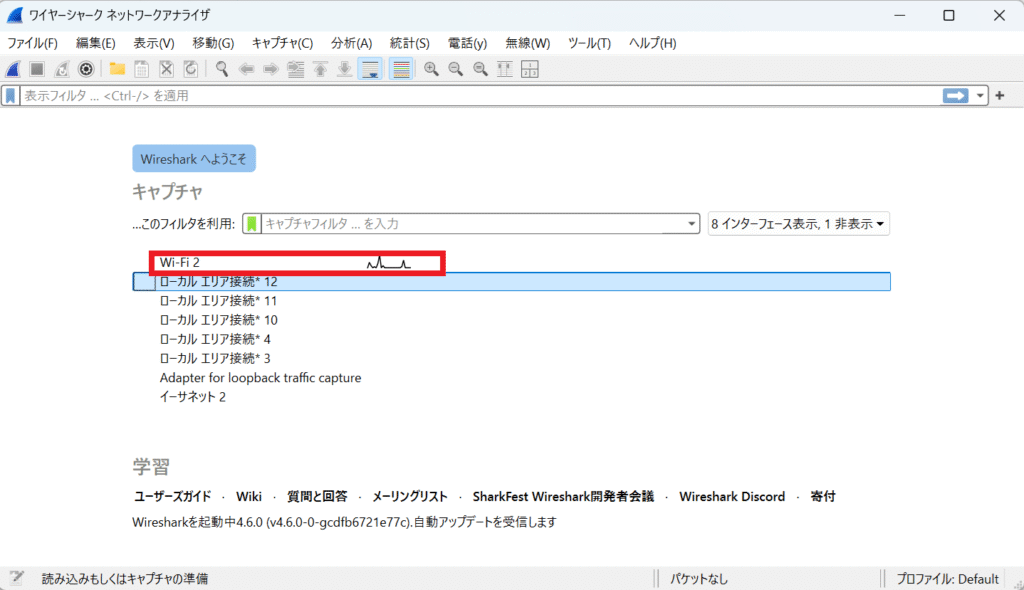Image resolution: width=1024 pixels, height=590 pixels.
Task: Click the shark fin start capture icon
Action: tap(14, 69)
